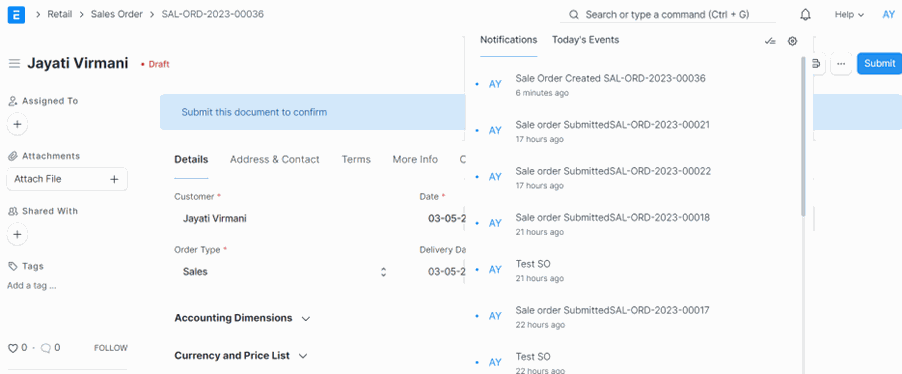Open comments via speech bubble icon

click(46, 348)
